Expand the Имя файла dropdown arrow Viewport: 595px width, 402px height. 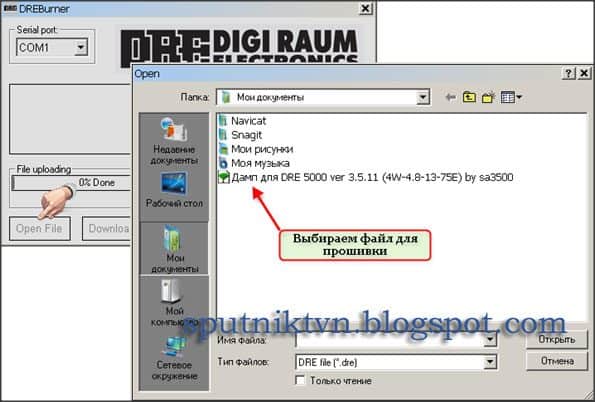coord(490,340)
